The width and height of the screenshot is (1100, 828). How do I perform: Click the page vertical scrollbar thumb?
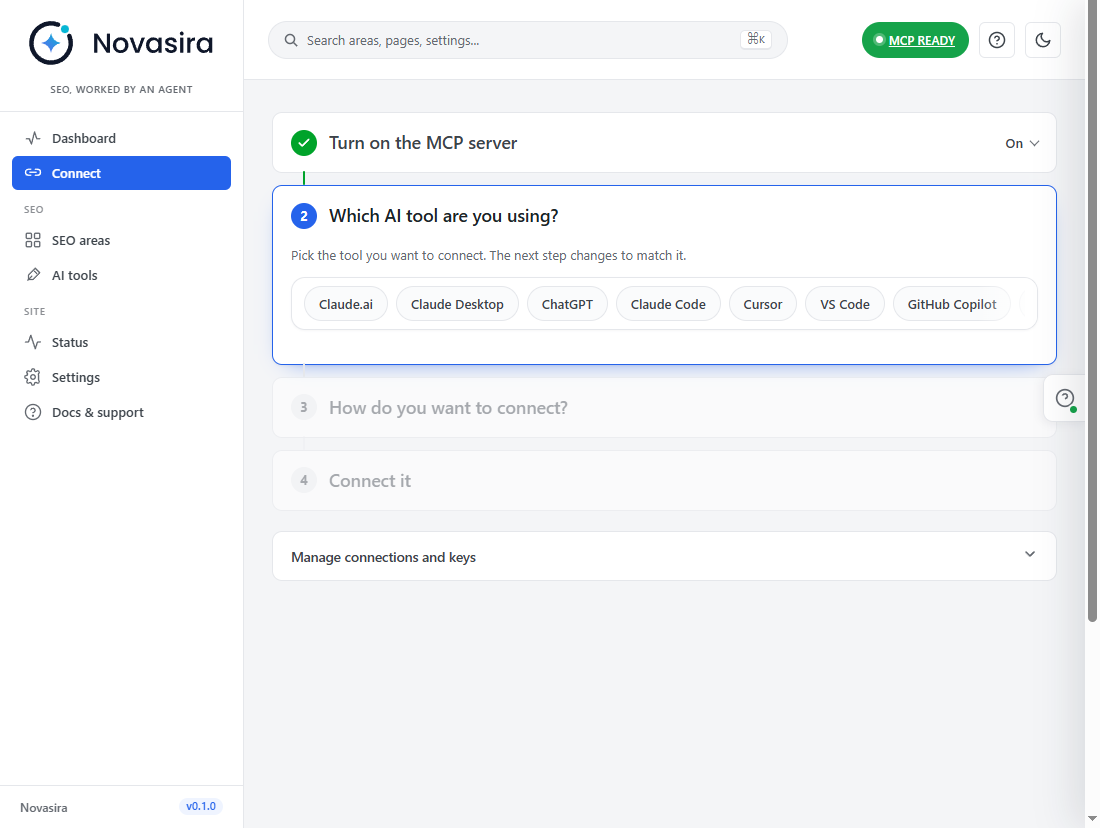tap(1092, 311)
